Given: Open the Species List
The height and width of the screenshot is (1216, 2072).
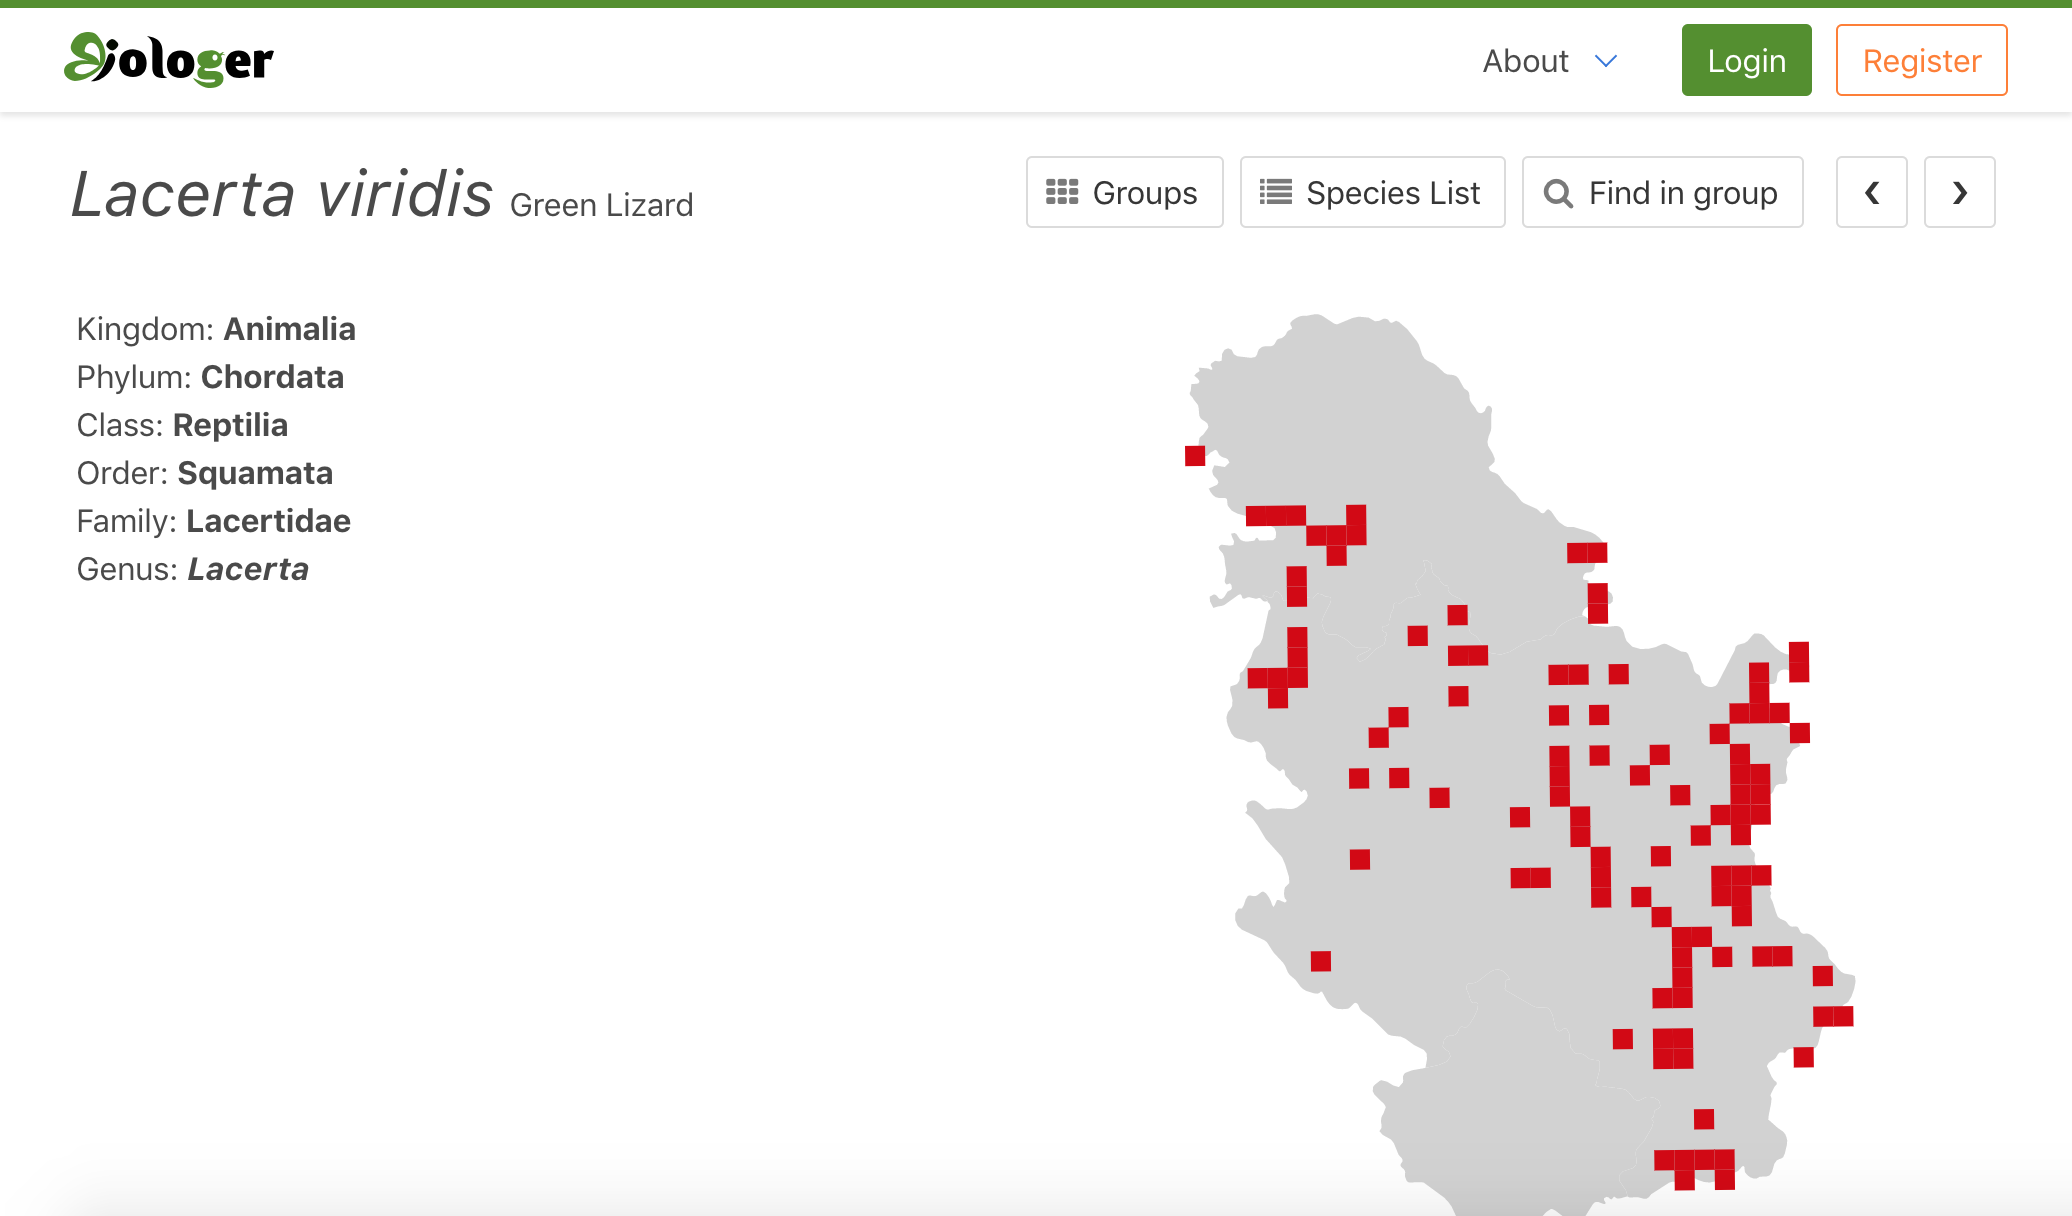Looking at the screenshot, I should [x=1372, y=192].
